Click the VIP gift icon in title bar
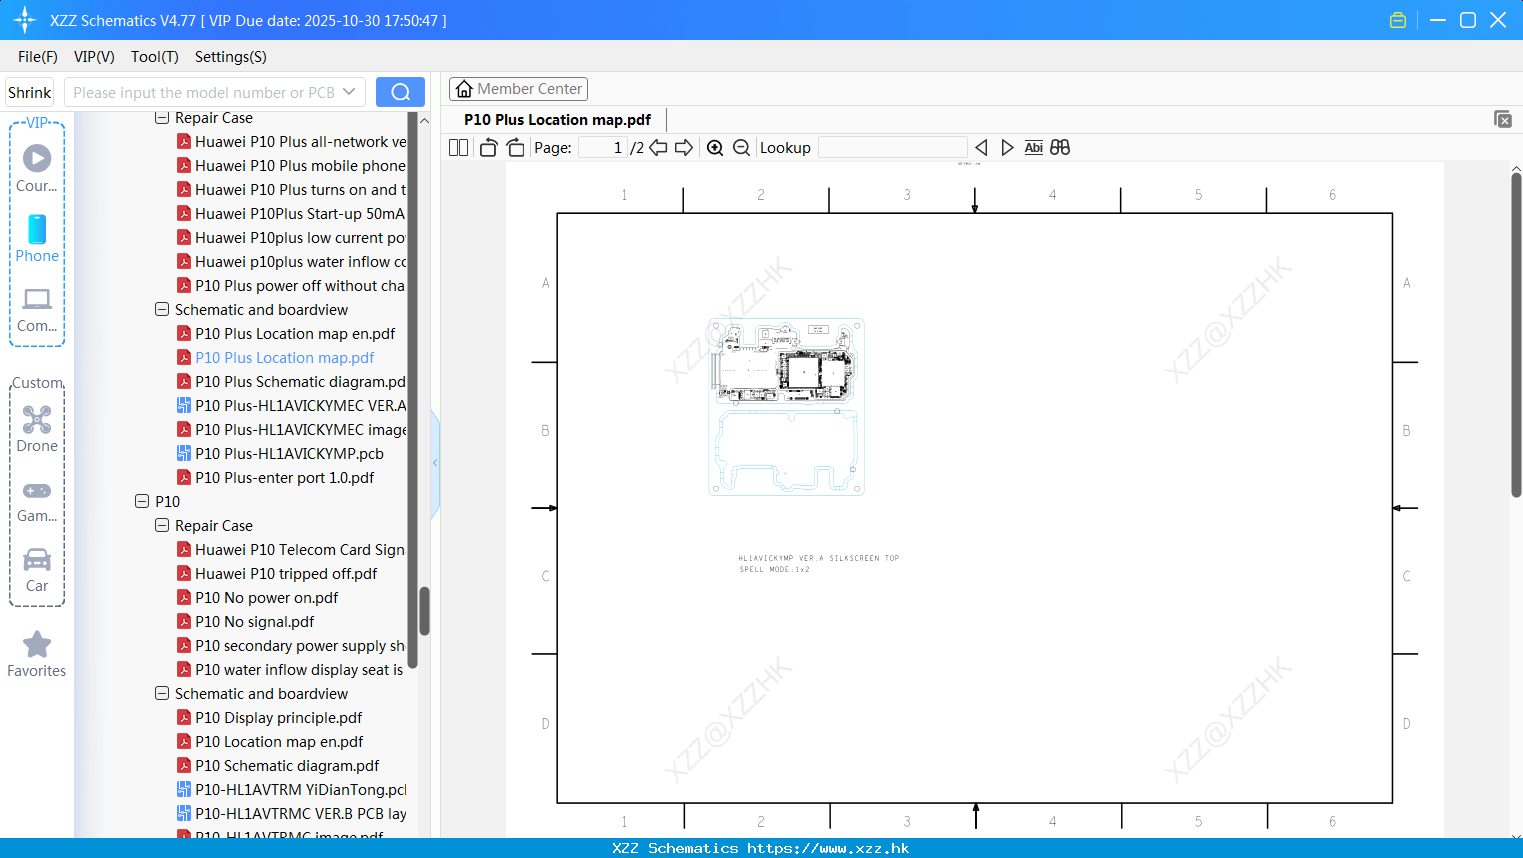The height and width of the screenshot is (858, 1523). click(1398, 20)
